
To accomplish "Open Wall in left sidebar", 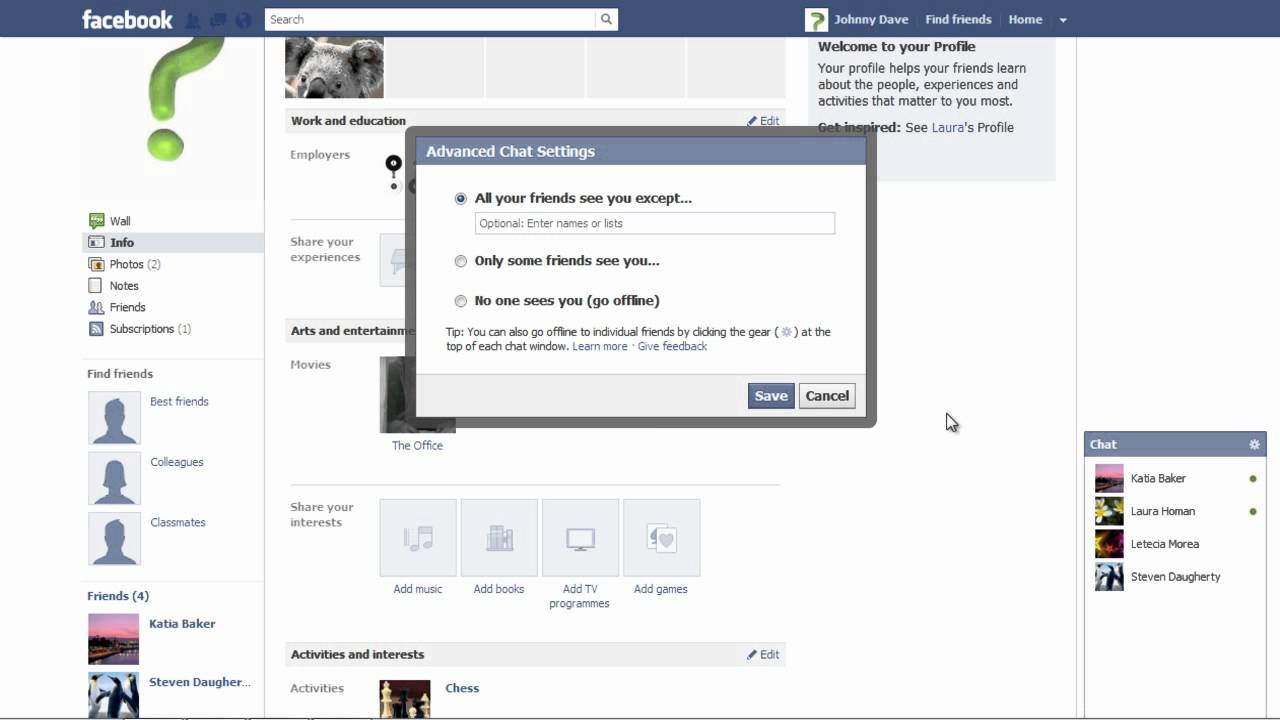I will (x=120, y=221).
